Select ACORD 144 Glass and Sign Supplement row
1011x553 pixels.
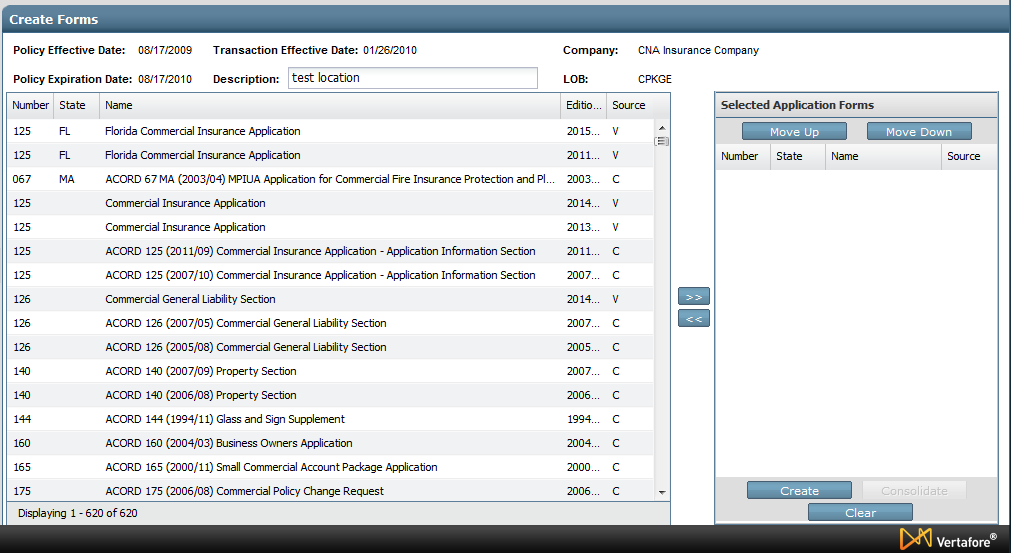click(x=225, y=419)
